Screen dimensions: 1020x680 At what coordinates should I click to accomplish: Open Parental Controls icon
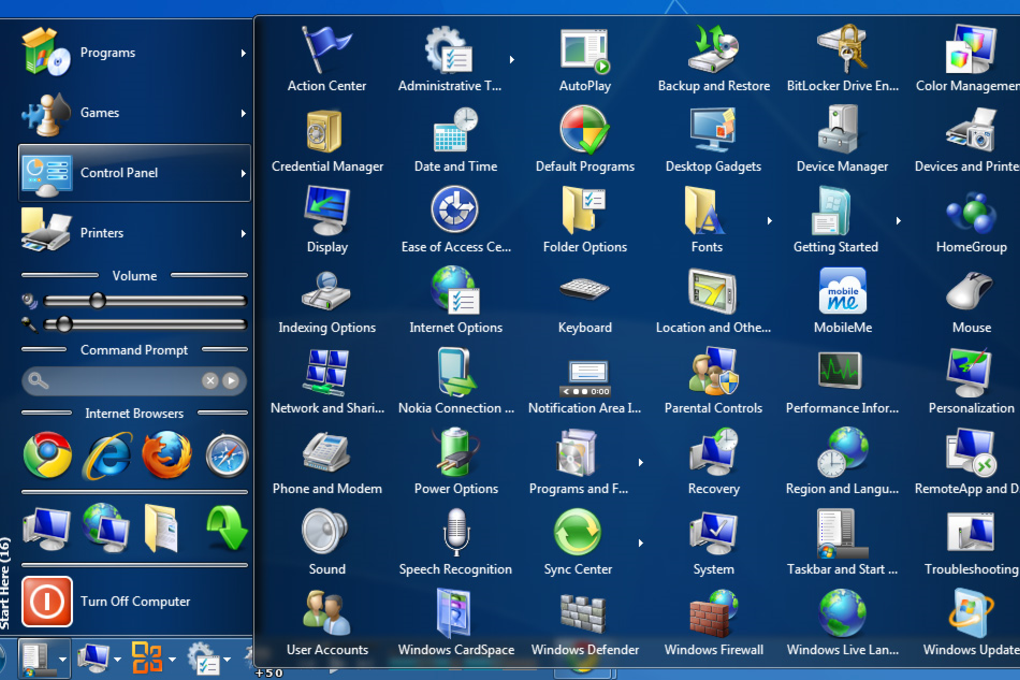(714, 372)
